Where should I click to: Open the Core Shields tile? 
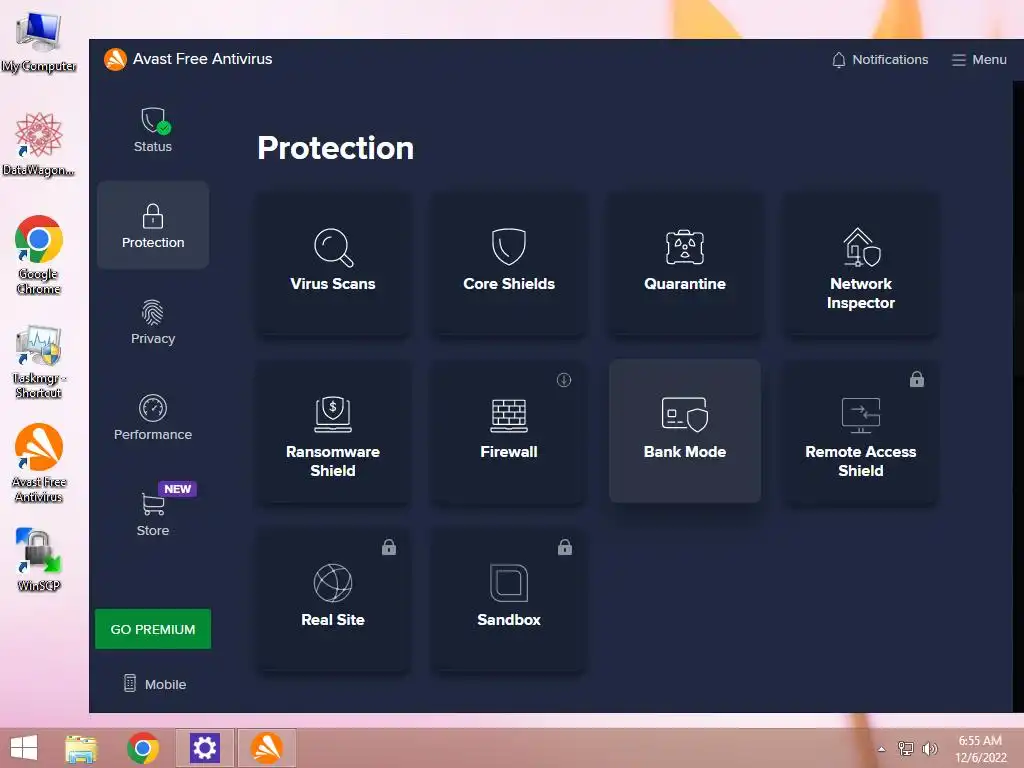coord(509,263)
